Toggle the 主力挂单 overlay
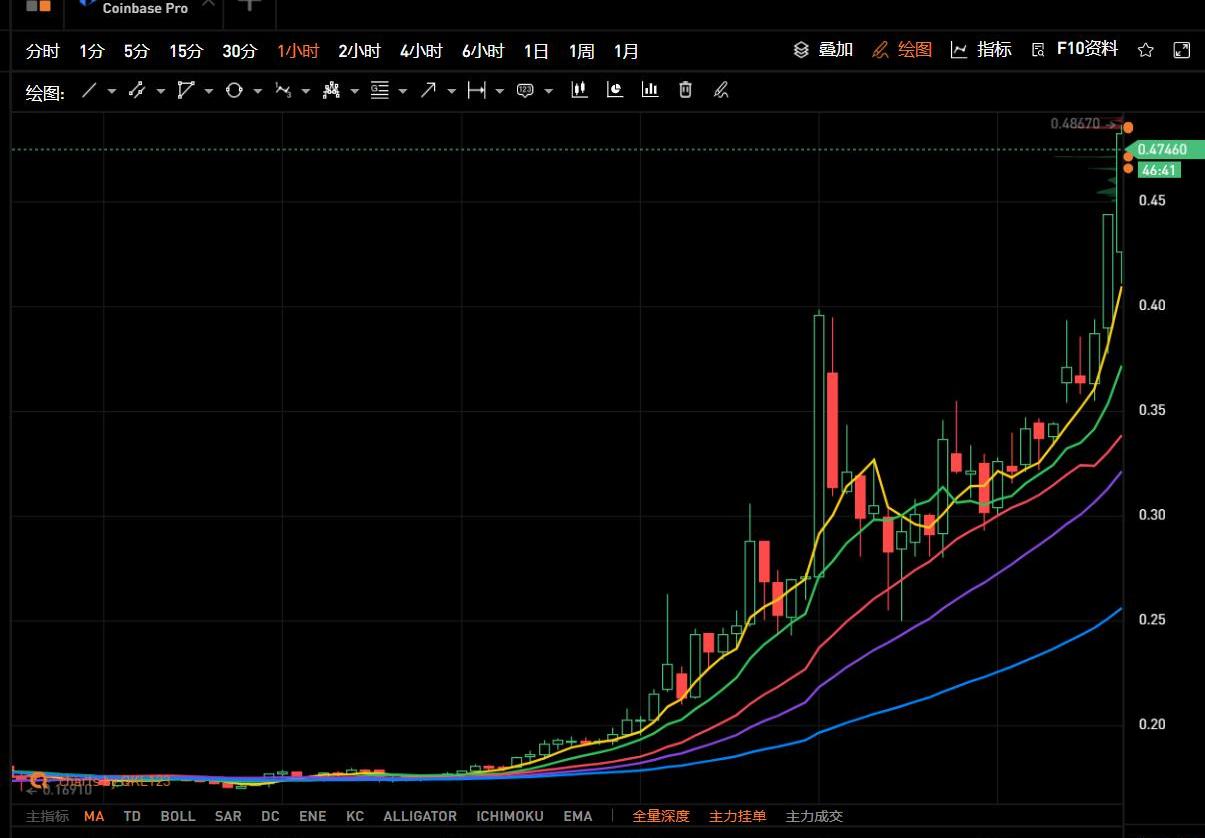1205x838 pixels. click(x=737, y=816)
